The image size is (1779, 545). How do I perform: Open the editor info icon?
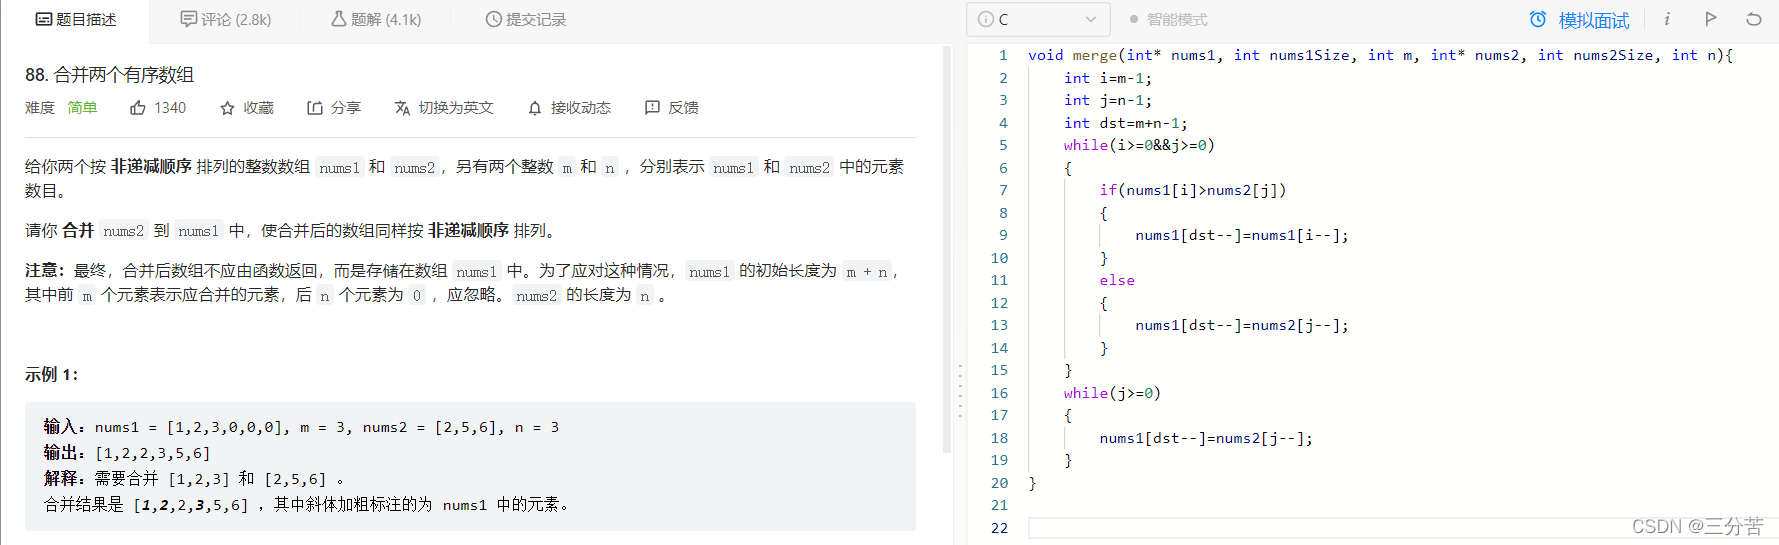coord(1667,19)
